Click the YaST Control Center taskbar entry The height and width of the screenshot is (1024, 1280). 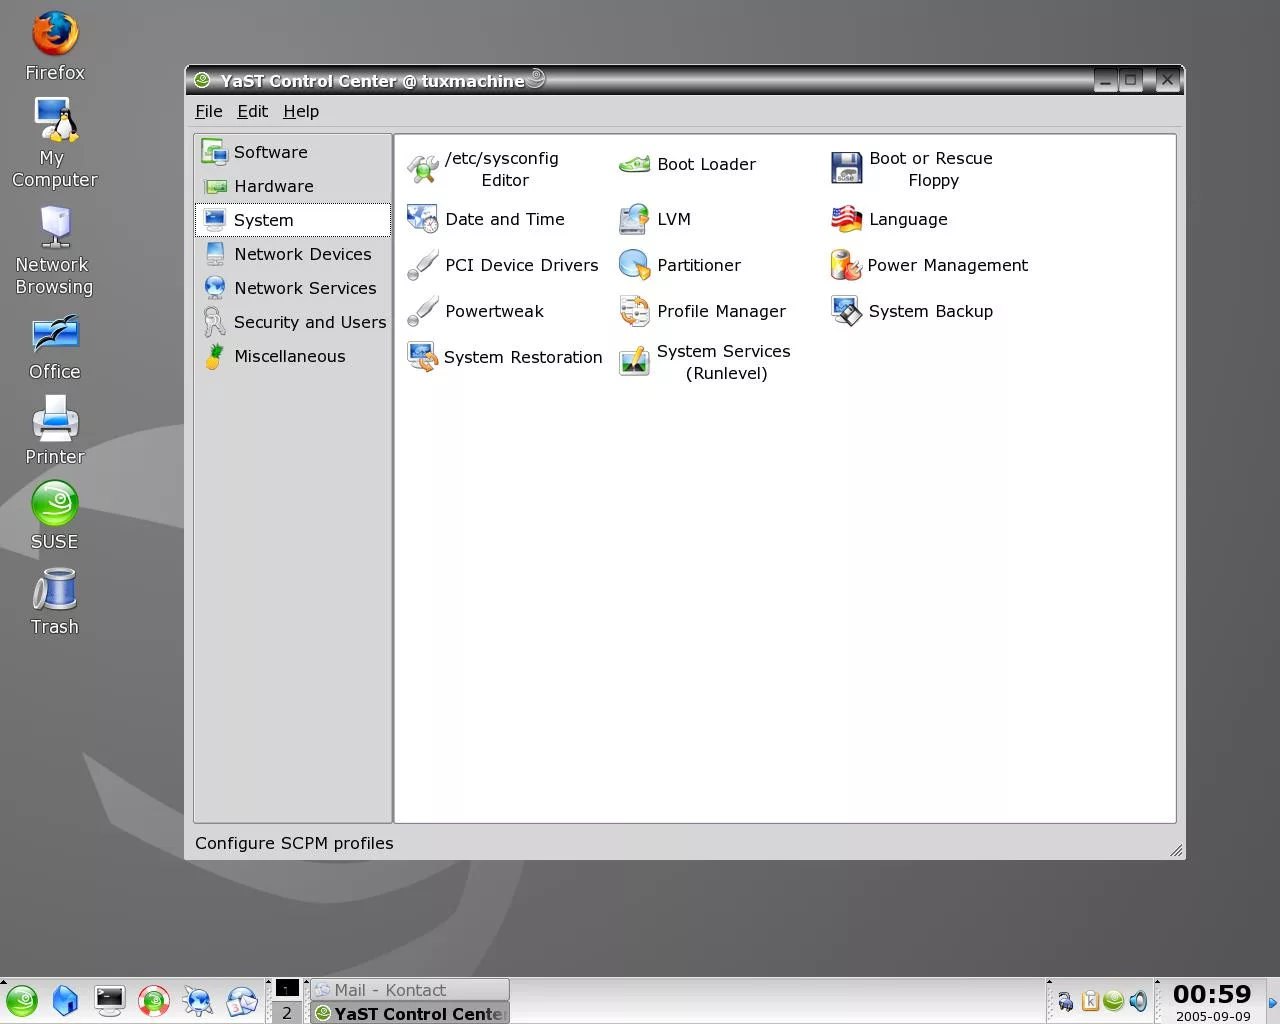tap(409, 1013)
